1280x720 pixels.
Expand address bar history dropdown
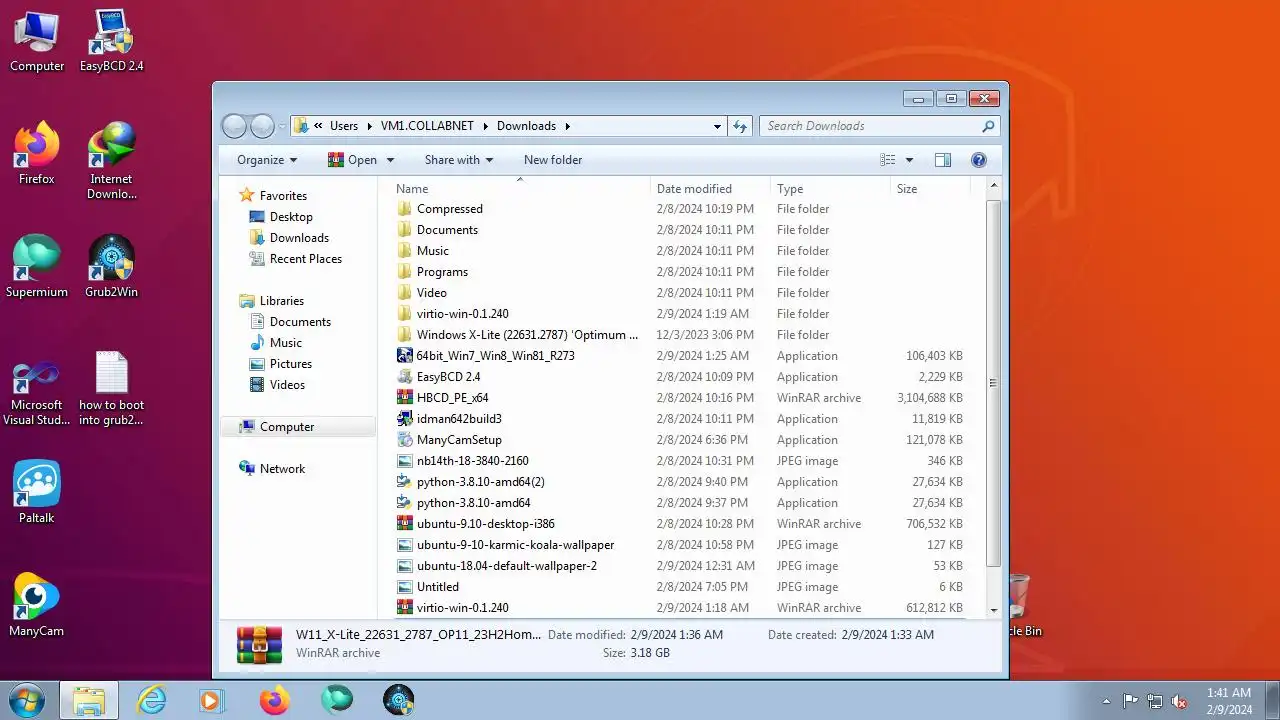(717, 126)
